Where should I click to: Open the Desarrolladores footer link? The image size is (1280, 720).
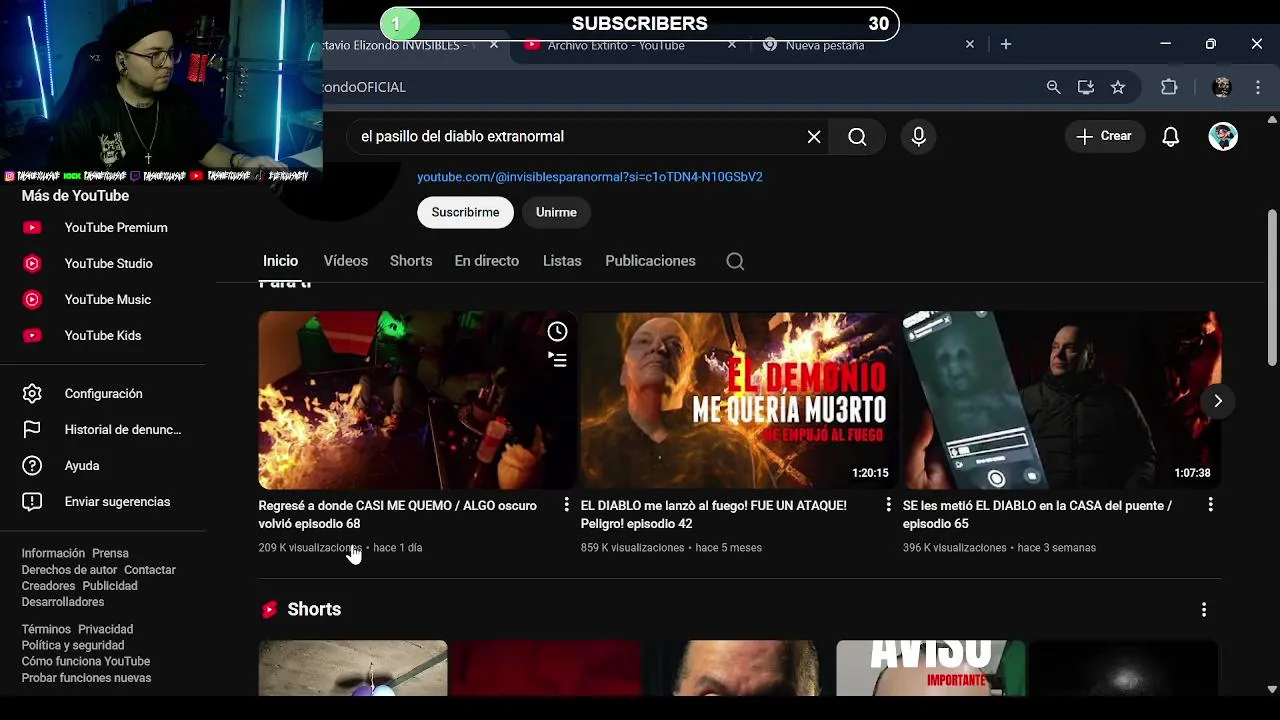point(63,602)
